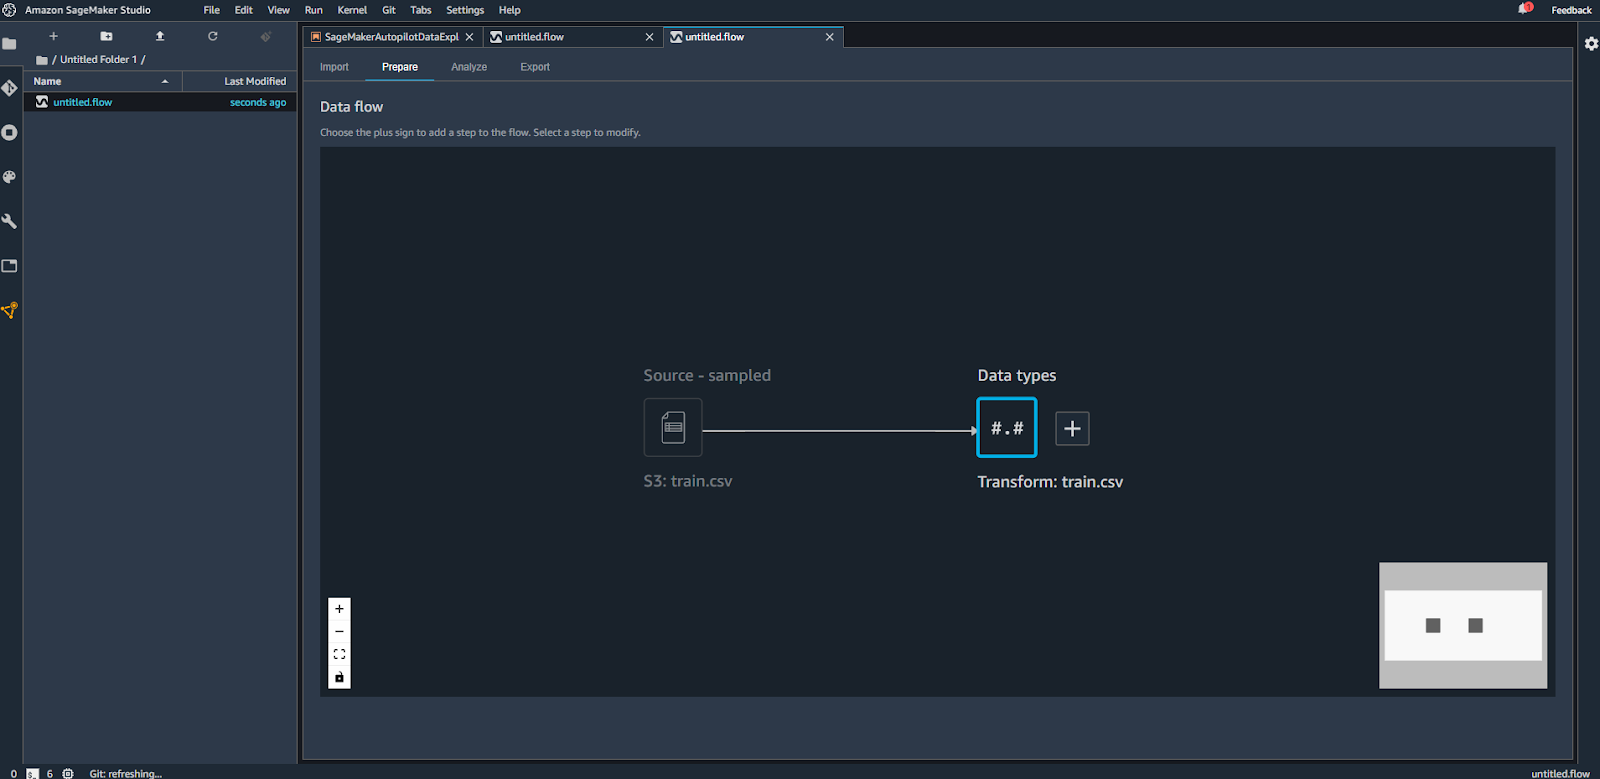Sort files by Last Modified column
The image size is (1600, 779).
click(254, 81)
